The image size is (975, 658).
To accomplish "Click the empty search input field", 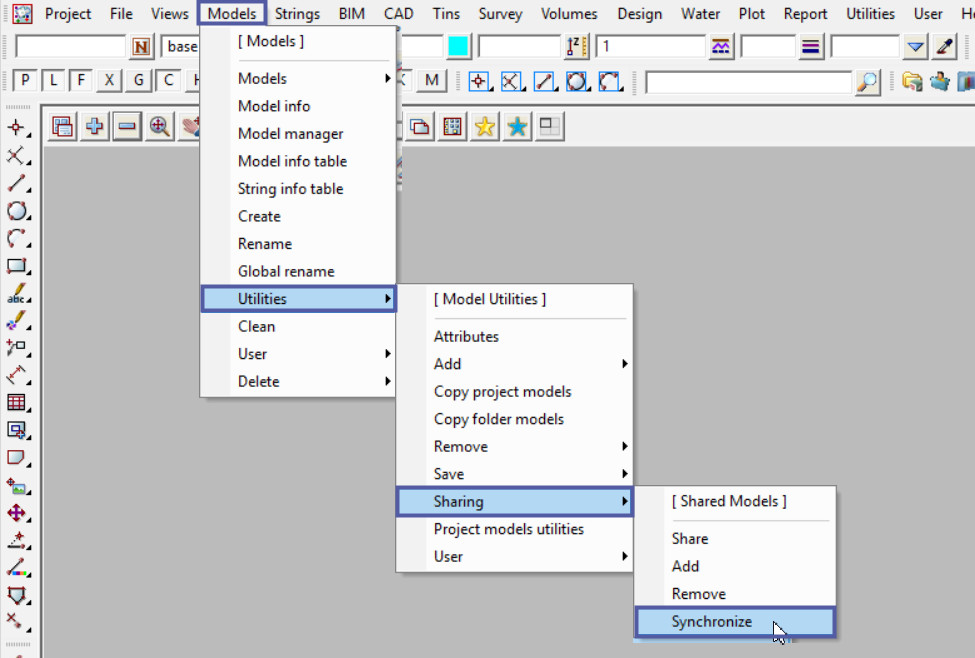I will coord(749,82).
